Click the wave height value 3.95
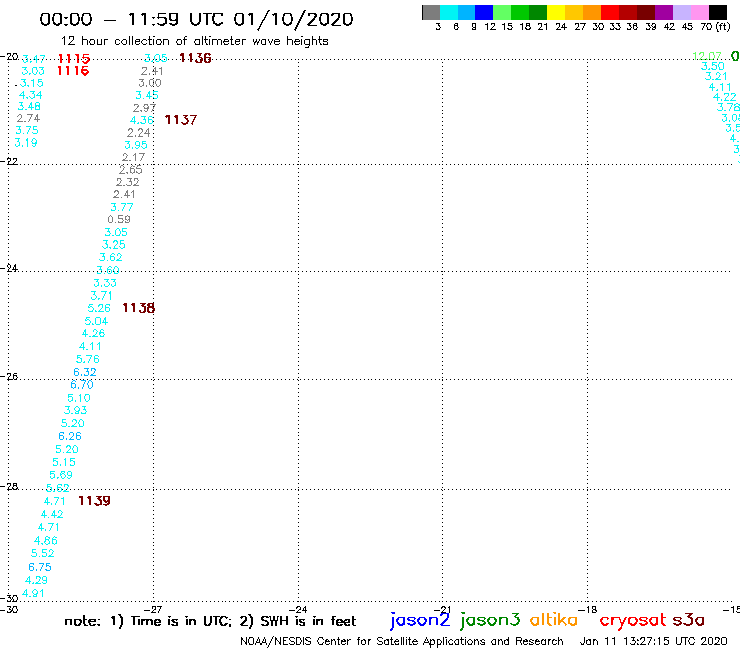Image resolution: width=740 pixels, height=650 pixels. (x=136, y=145)
